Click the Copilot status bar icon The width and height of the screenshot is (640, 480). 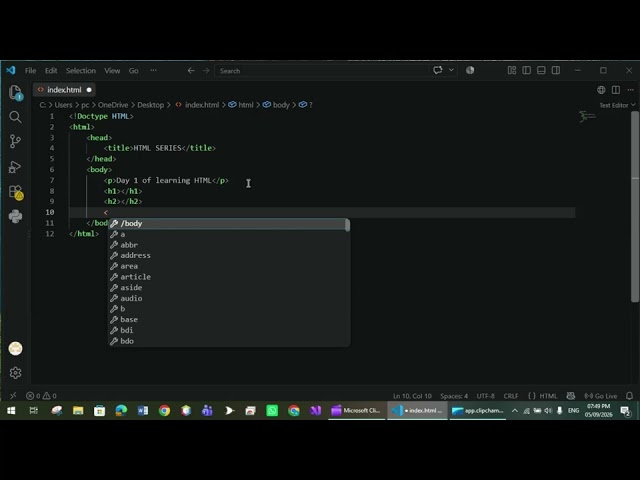pos(571,396)
